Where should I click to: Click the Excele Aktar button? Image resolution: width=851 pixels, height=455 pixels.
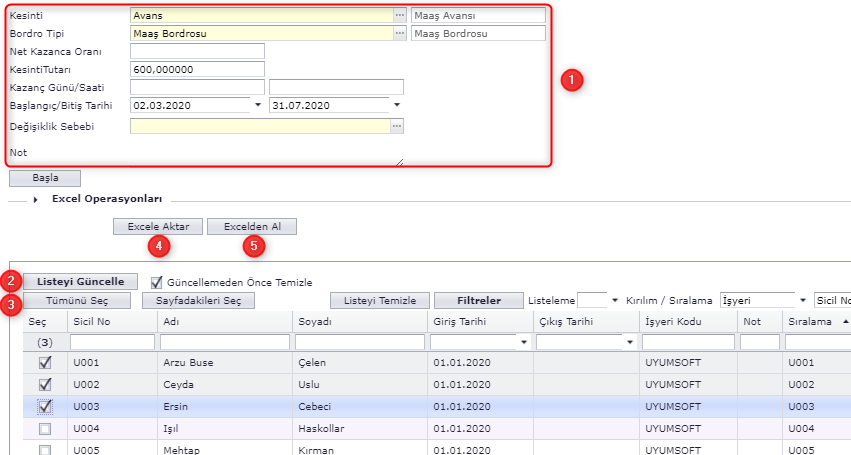tap(158, 227)
